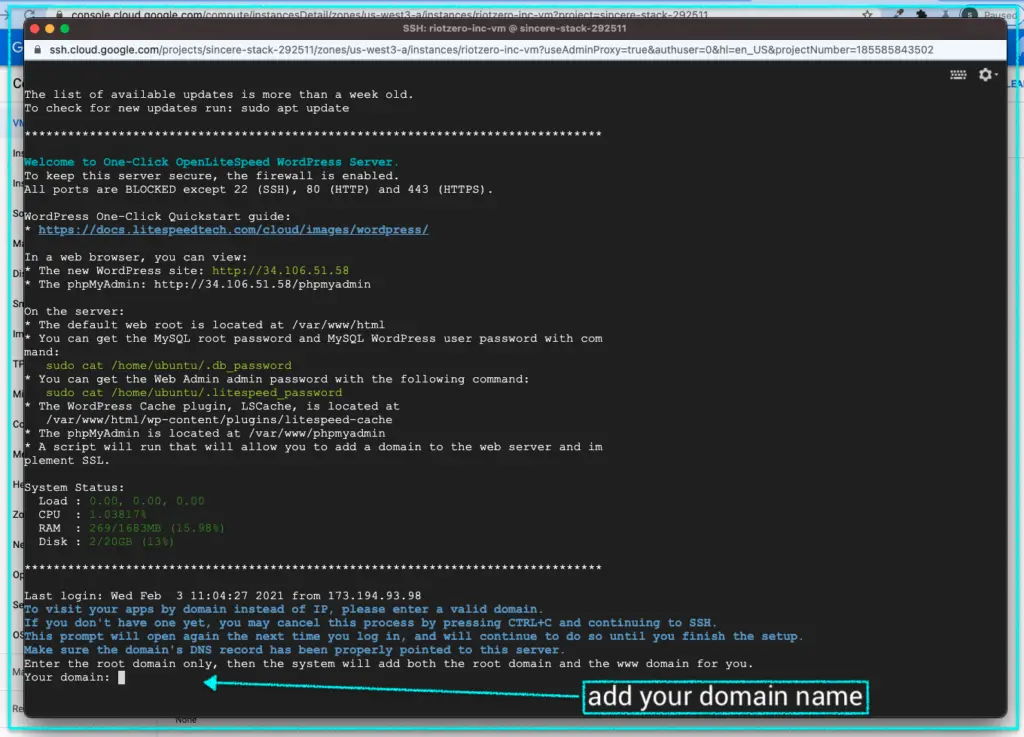
Task: Click the profile avatar in the background browser
Action: [x=970, y=14]
